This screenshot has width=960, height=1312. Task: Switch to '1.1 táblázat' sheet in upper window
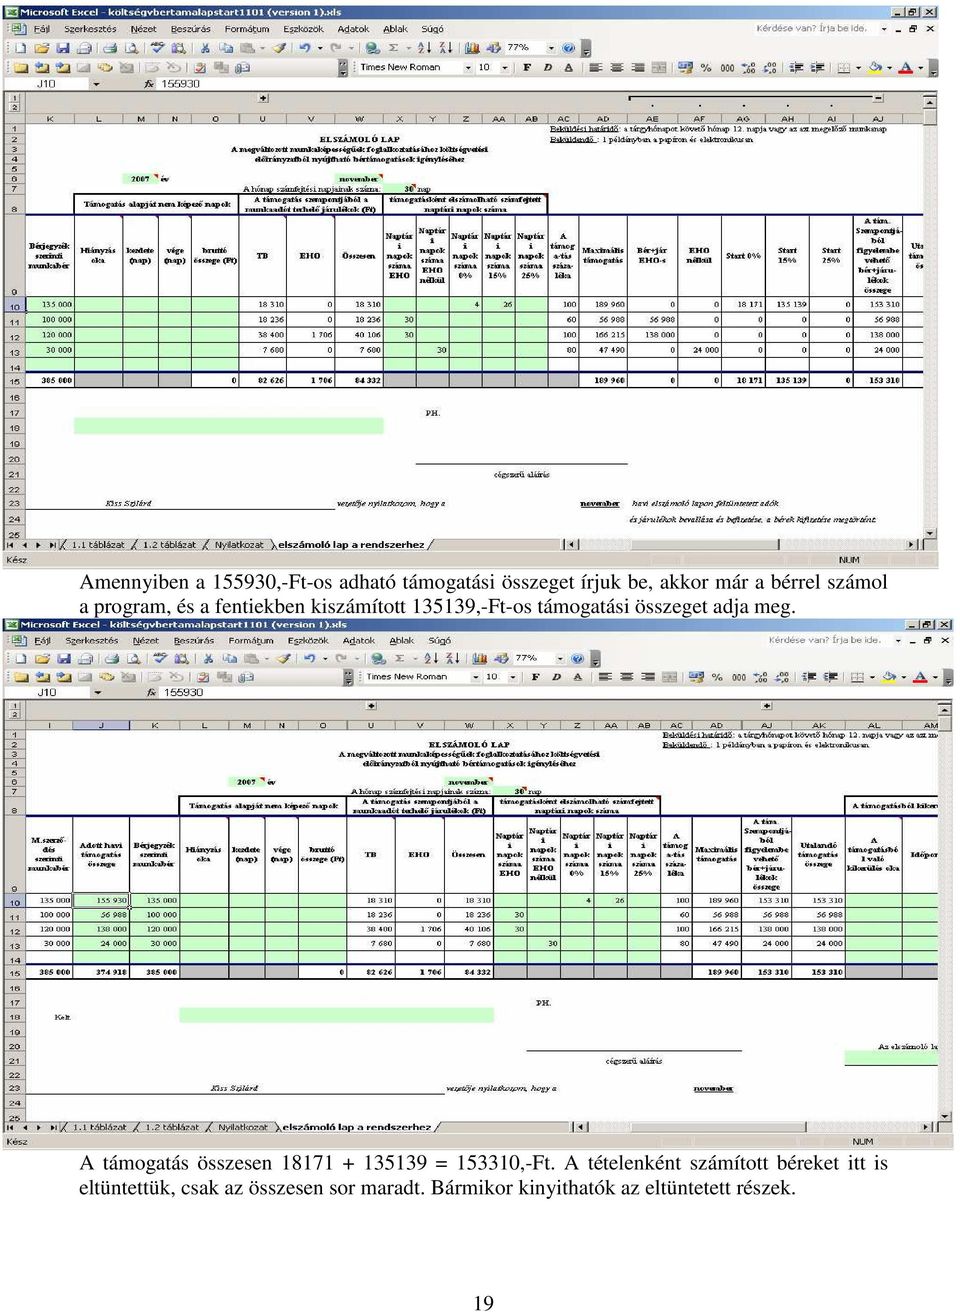coord(97,545)
